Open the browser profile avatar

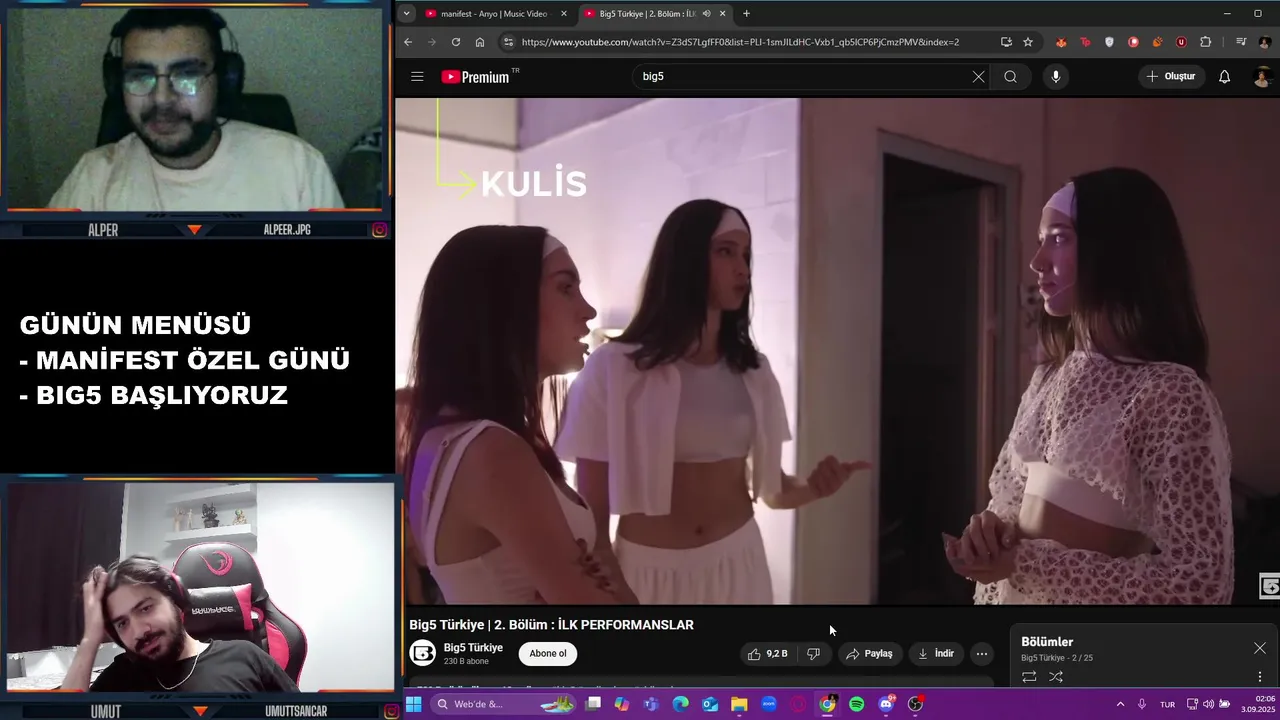[1264, 42]
